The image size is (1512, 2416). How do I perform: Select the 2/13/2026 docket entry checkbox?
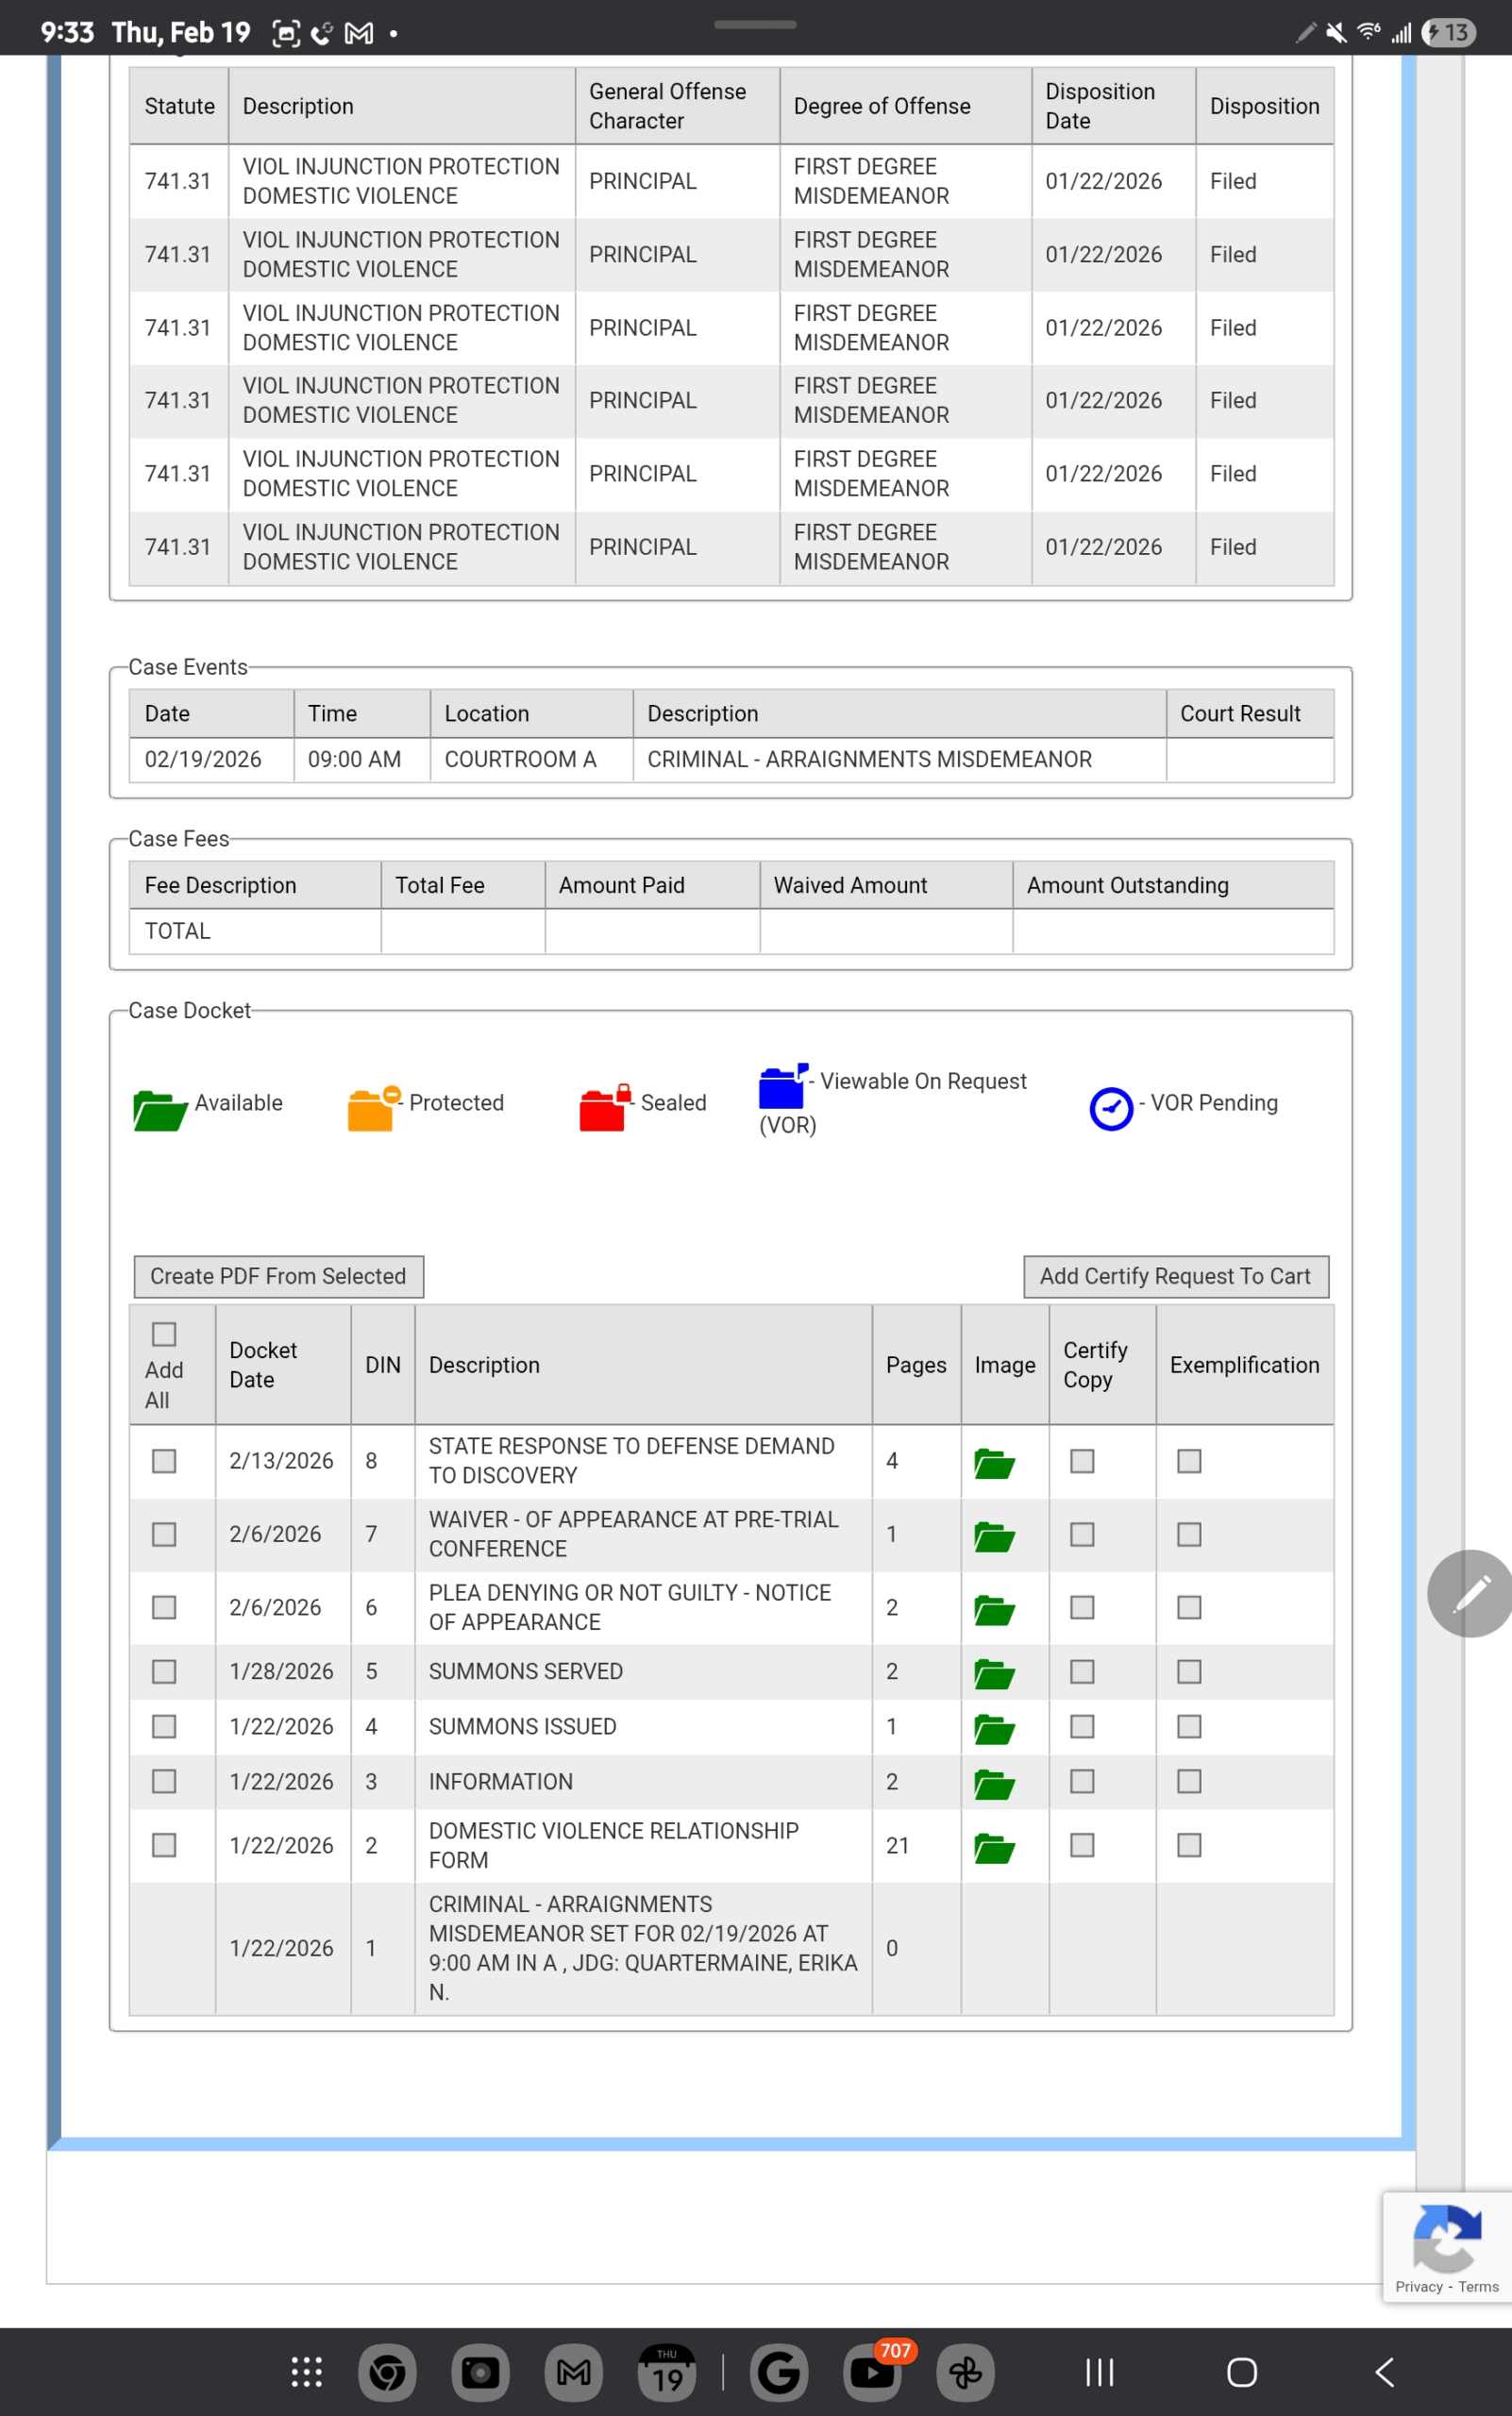164,1461
